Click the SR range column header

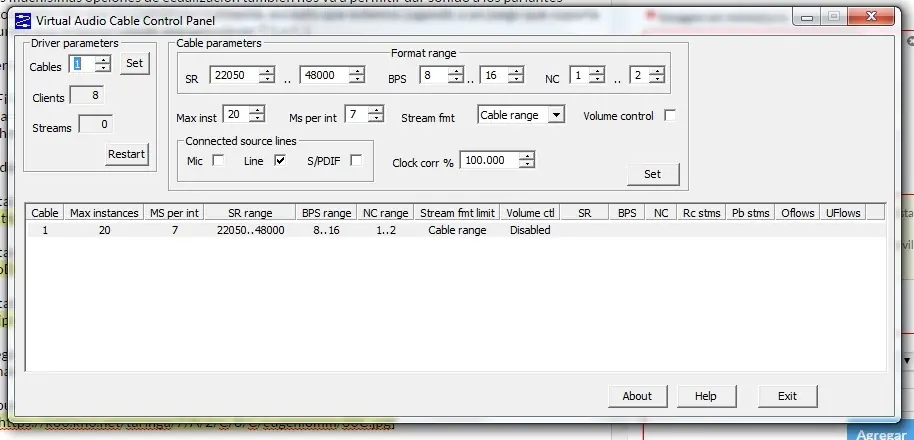coord(250,213)
